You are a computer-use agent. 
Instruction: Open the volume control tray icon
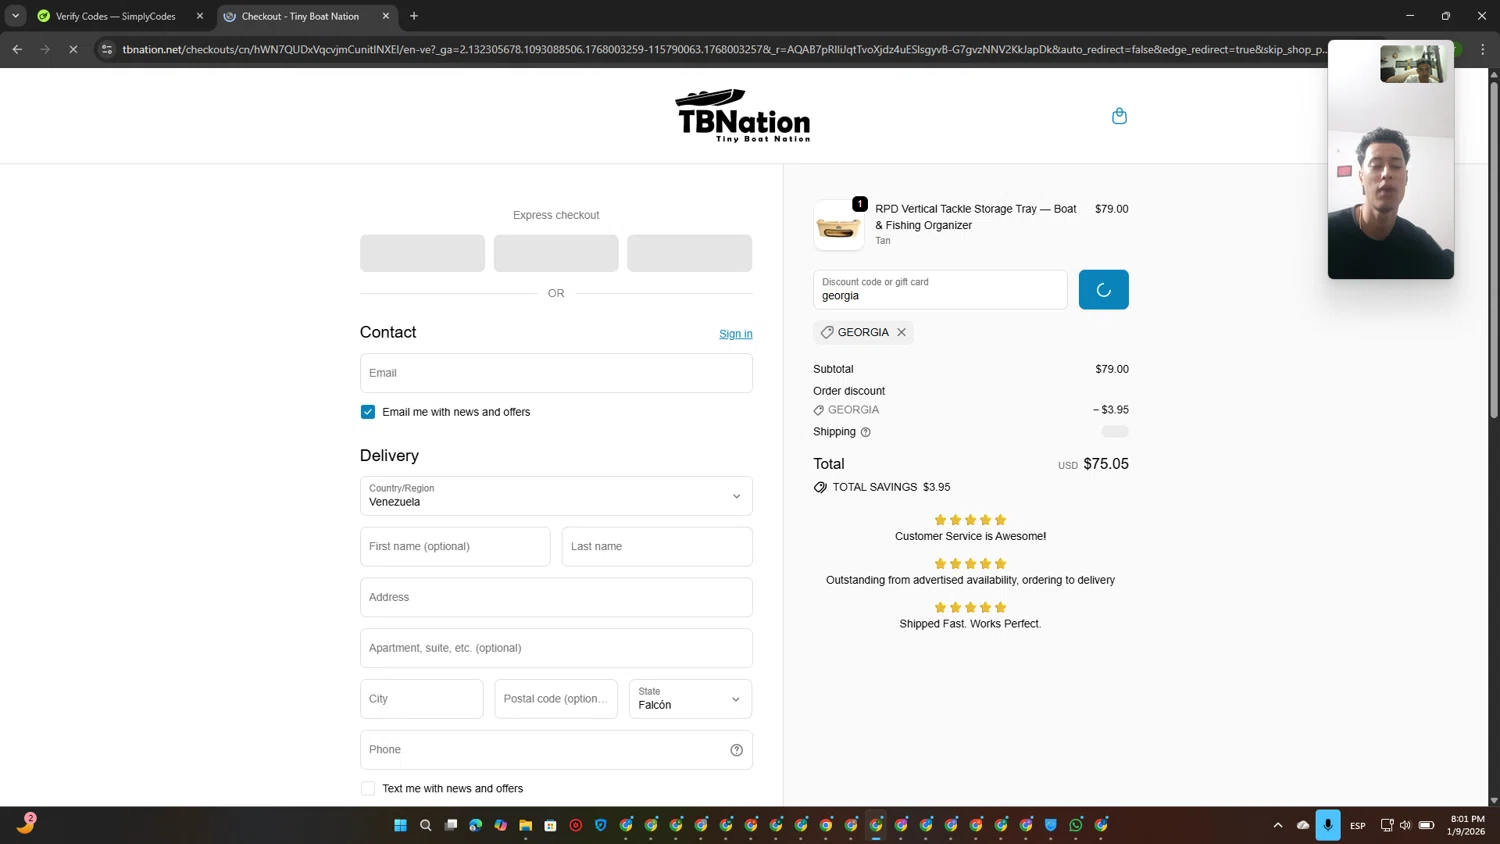[1405, 825]
